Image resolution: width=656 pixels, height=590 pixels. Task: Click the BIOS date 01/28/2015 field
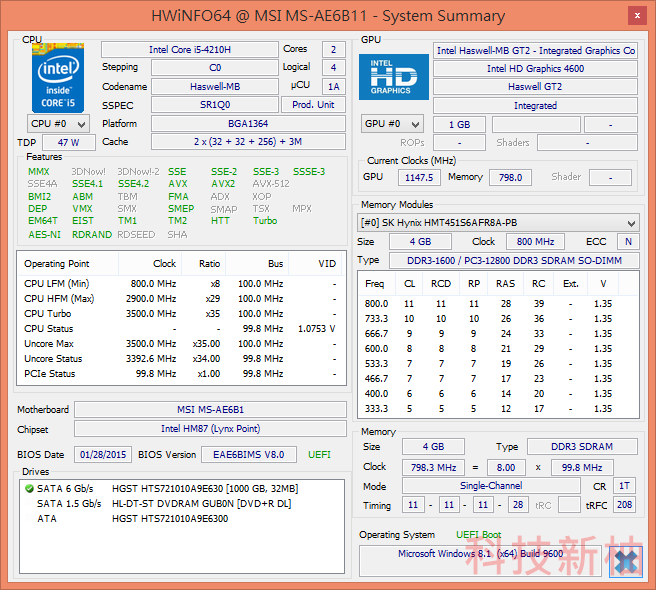(103, 454)
